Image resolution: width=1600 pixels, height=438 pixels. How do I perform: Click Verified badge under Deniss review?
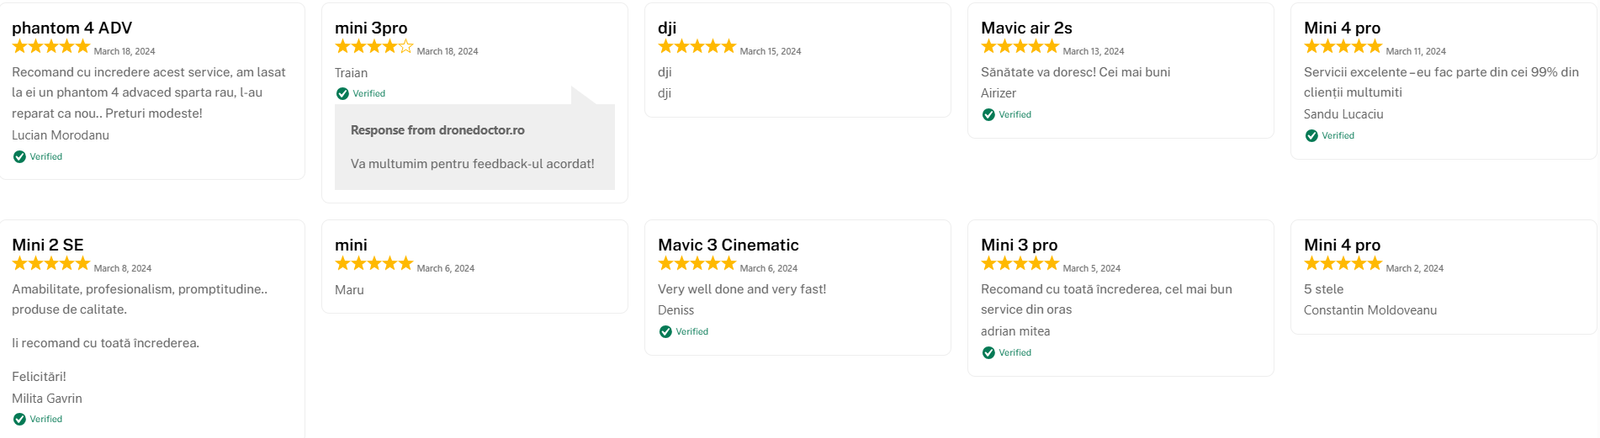click(x=665, y=332)
